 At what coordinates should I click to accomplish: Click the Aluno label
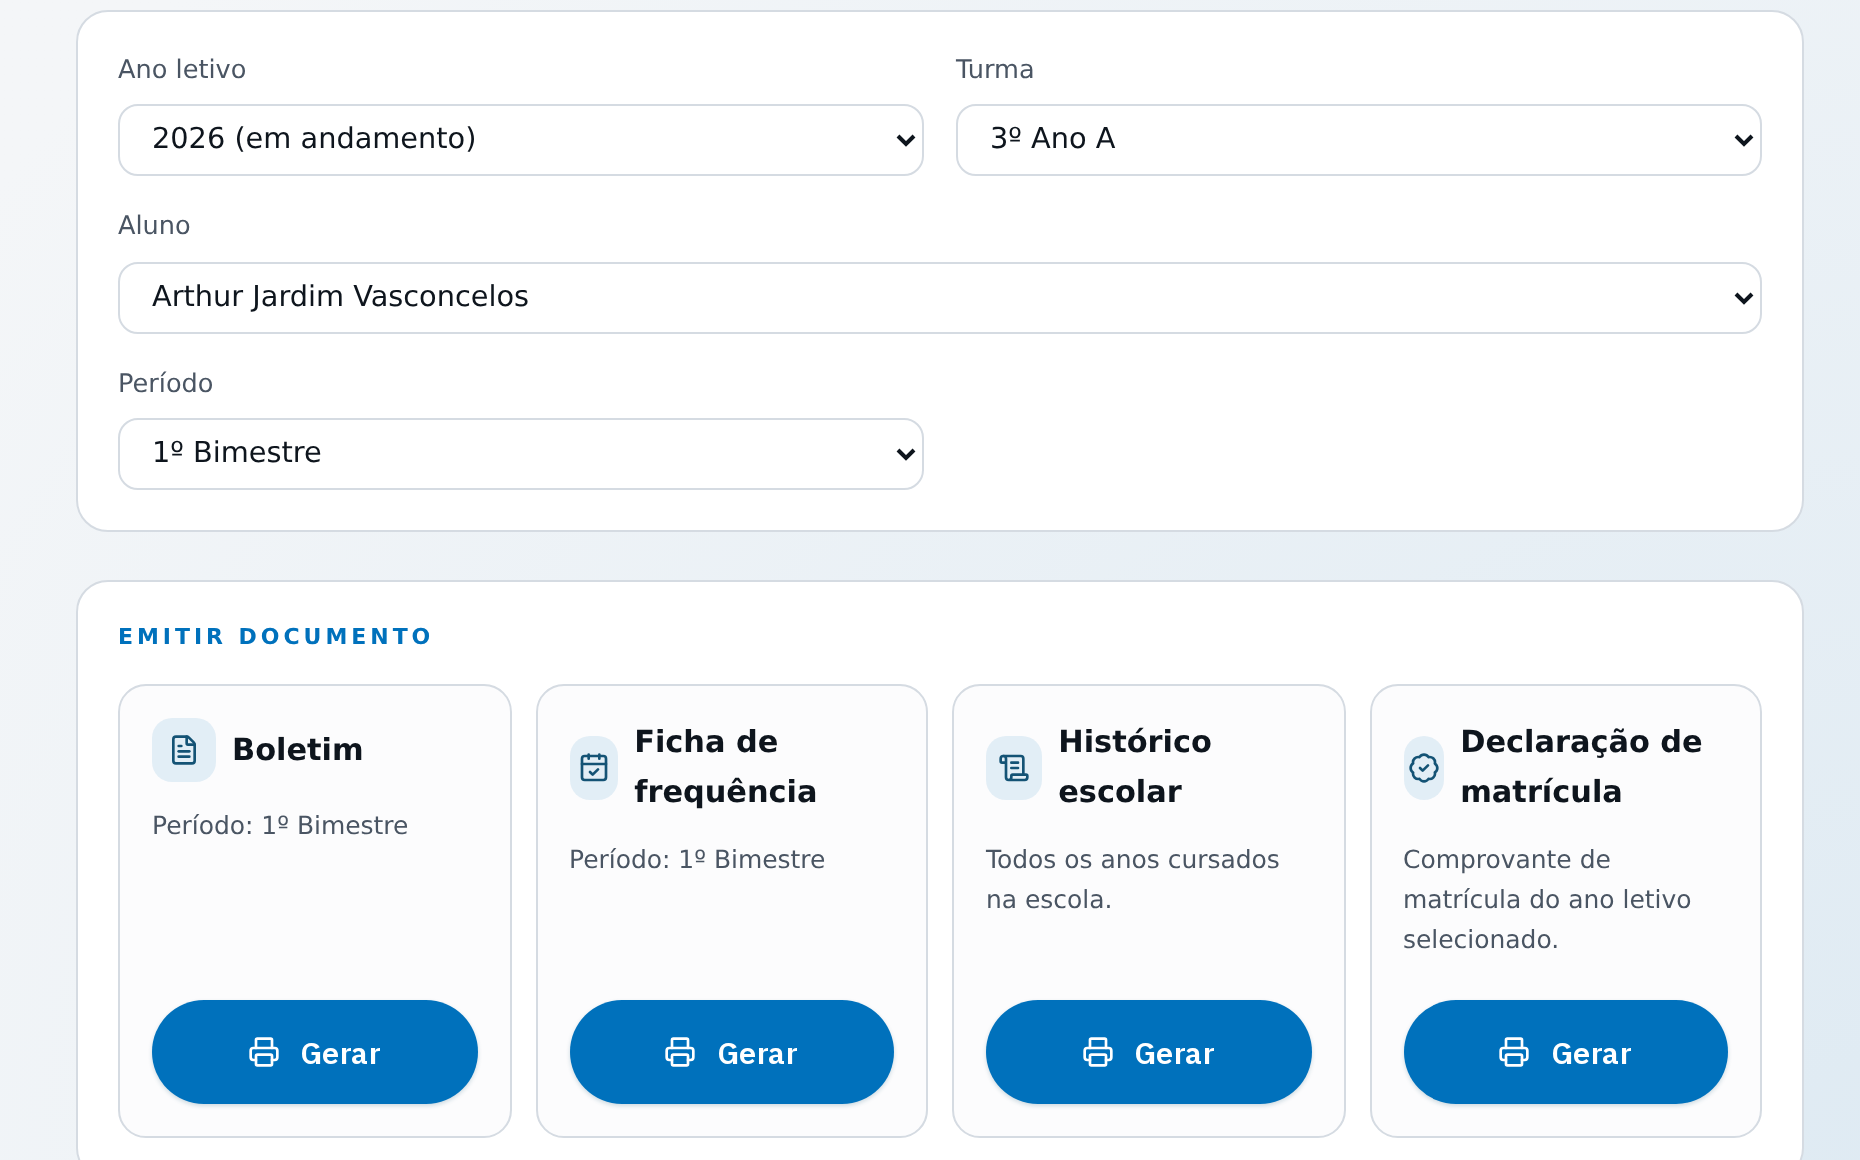pyautogui.click(x=154, y=225)
